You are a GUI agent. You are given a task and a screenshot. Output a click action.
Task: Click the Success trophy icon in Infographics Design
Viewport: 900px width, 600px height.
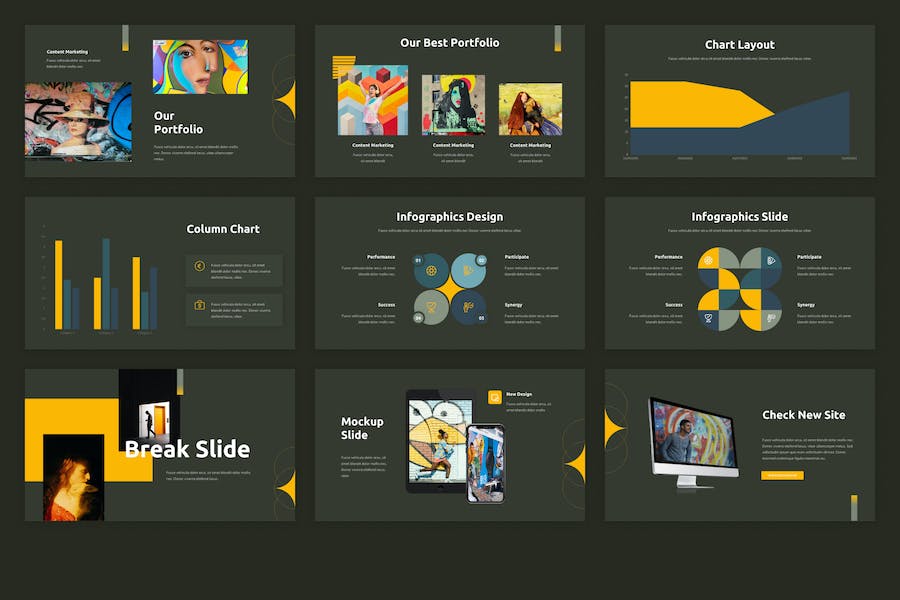(432, 307)
